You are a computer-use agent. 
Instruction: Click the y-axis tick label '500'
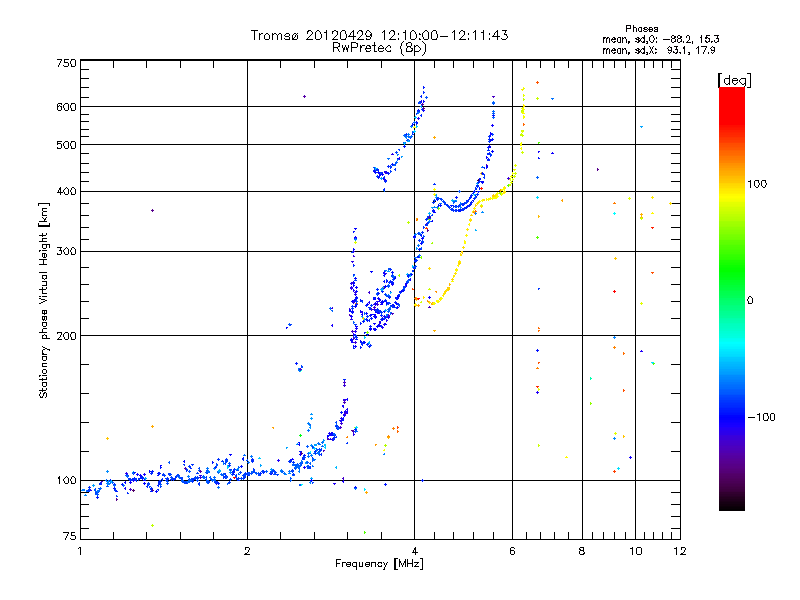click(x=66, y=145)
